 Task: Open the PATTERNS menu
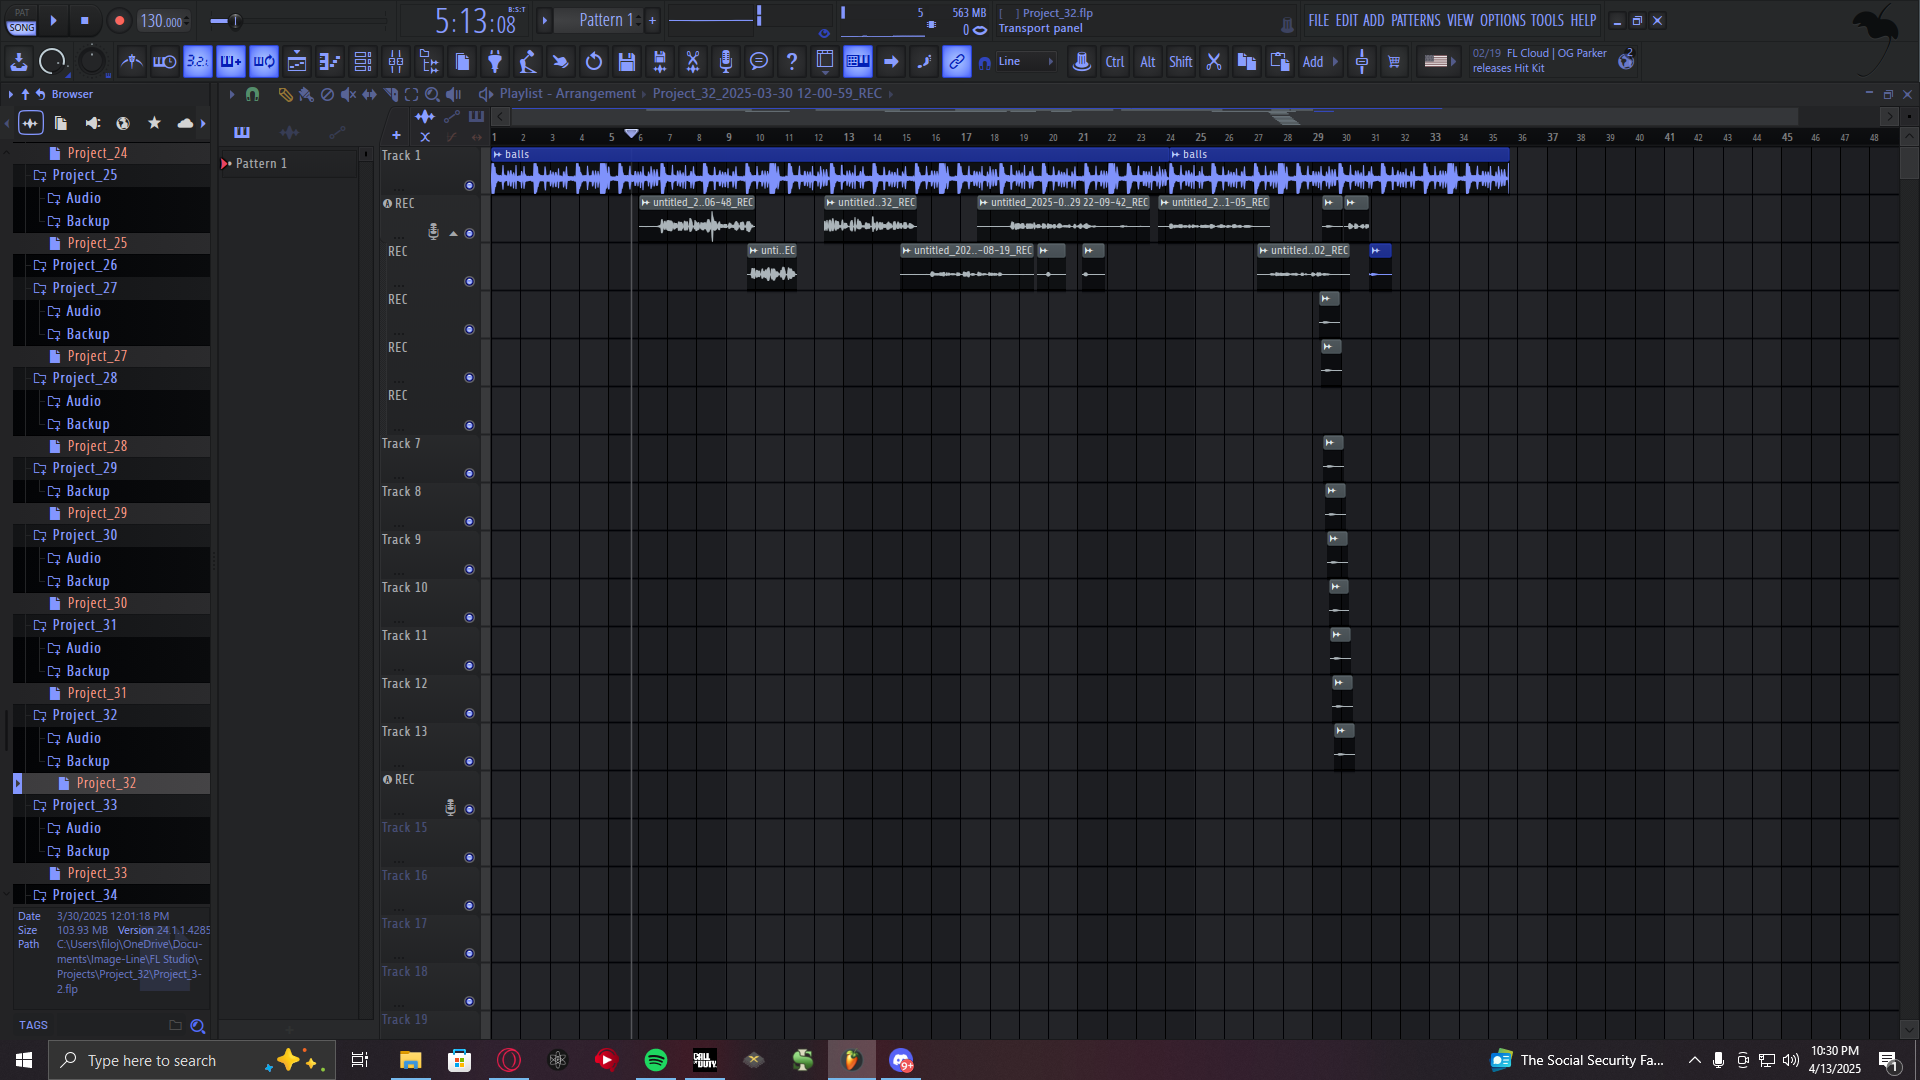point(1415,20)
